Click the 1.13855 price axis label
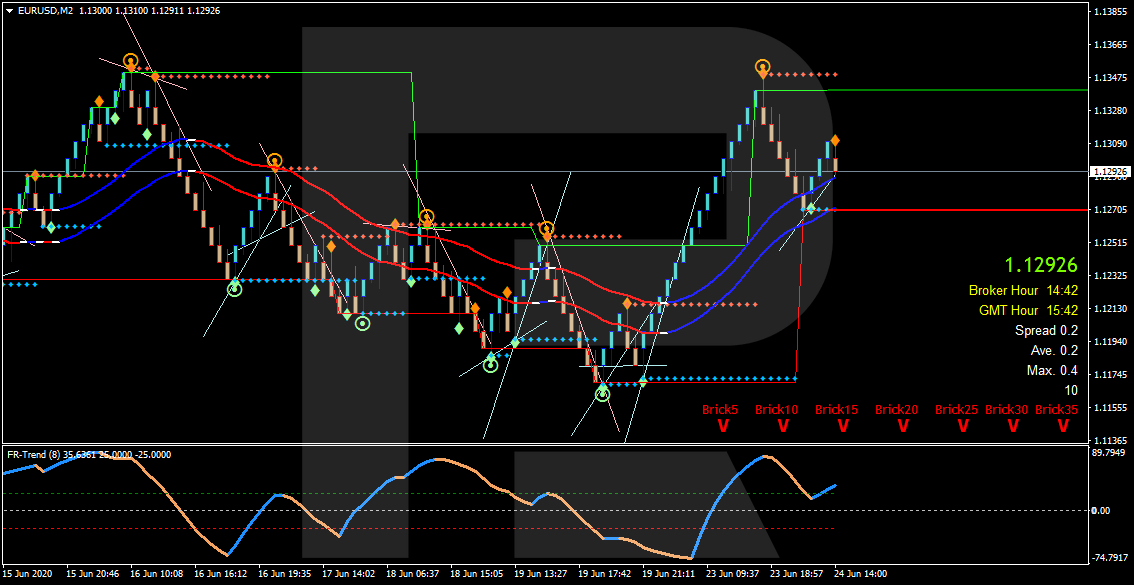This screenshot has width=1134, height=585. (1109, 12)
